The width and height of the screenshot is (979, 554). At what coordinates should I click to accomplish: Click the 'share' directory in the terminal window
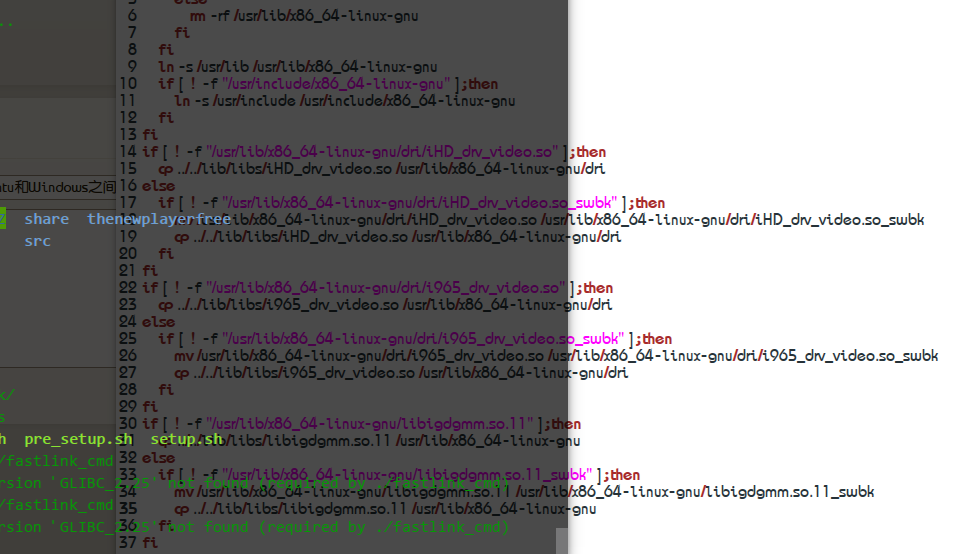coord(47,219)
